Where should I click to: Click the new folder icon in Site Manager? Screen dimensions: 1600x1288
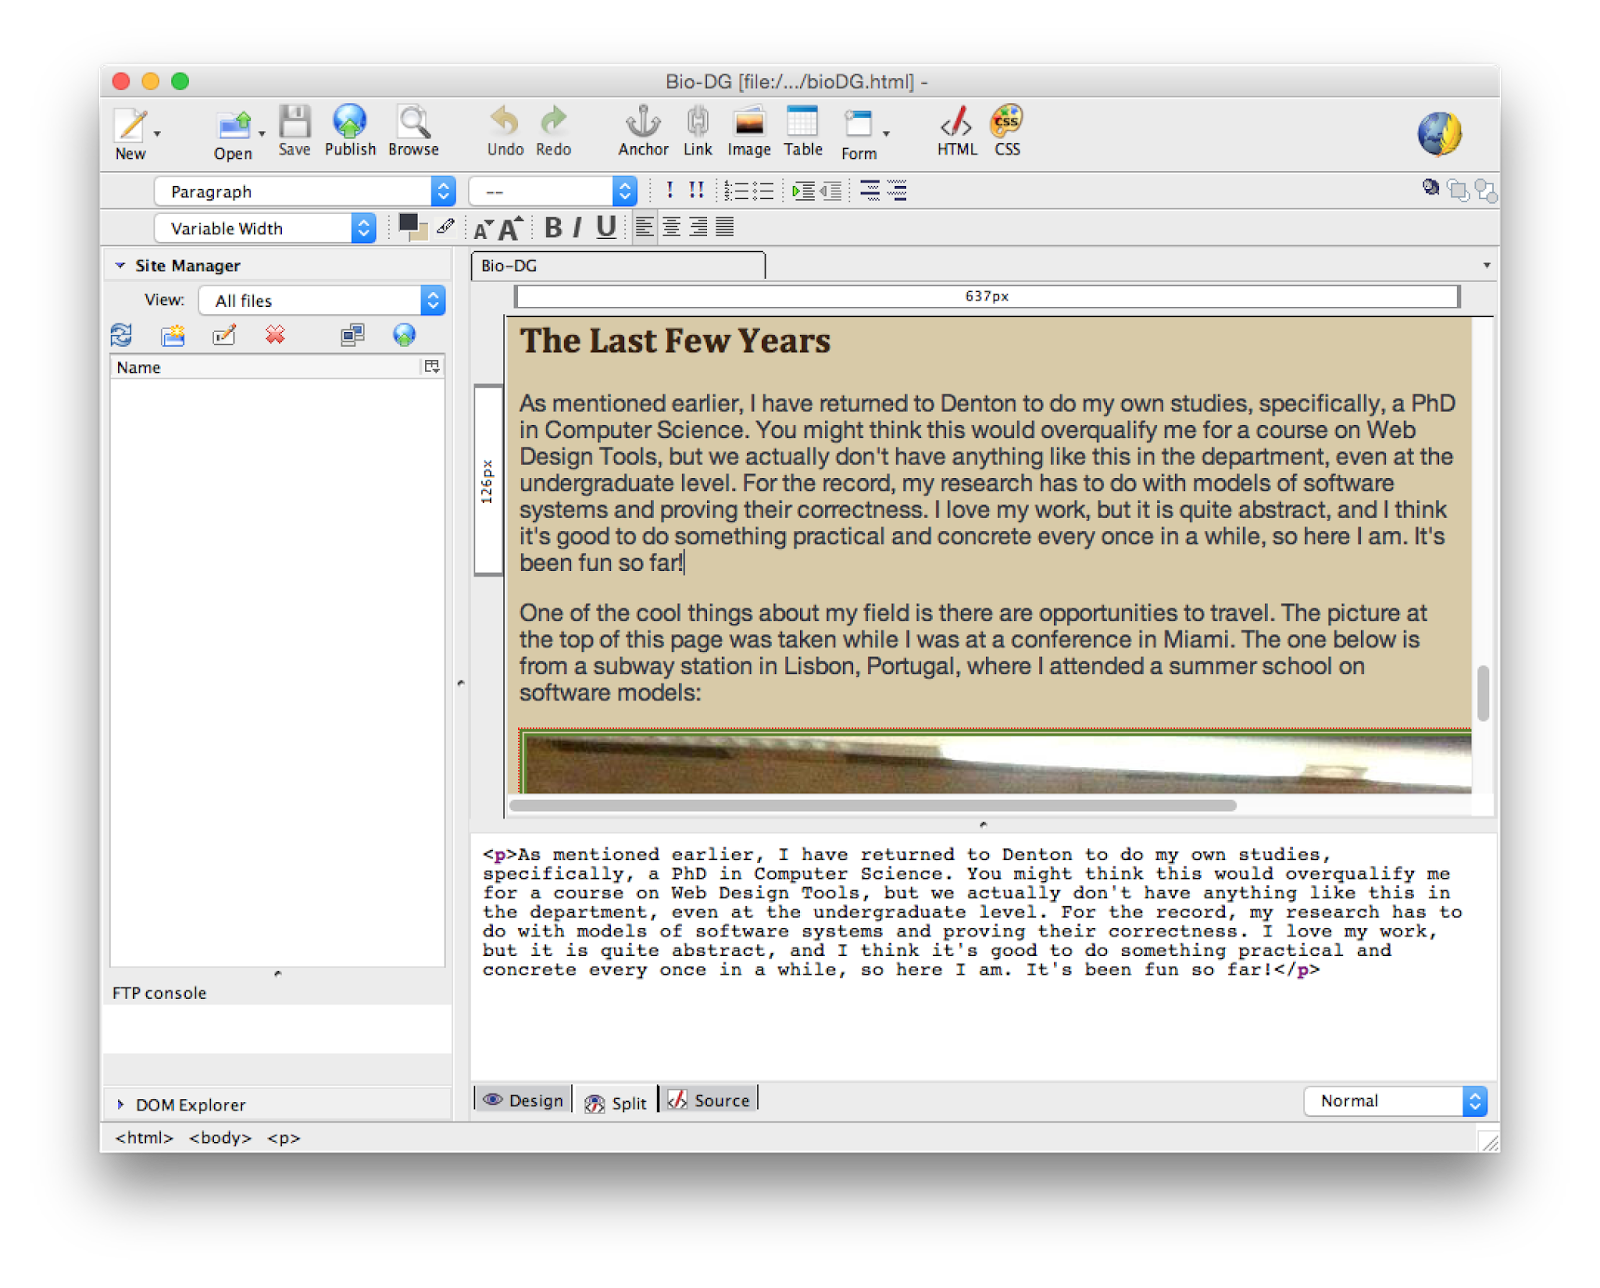[x=173, y=335]
